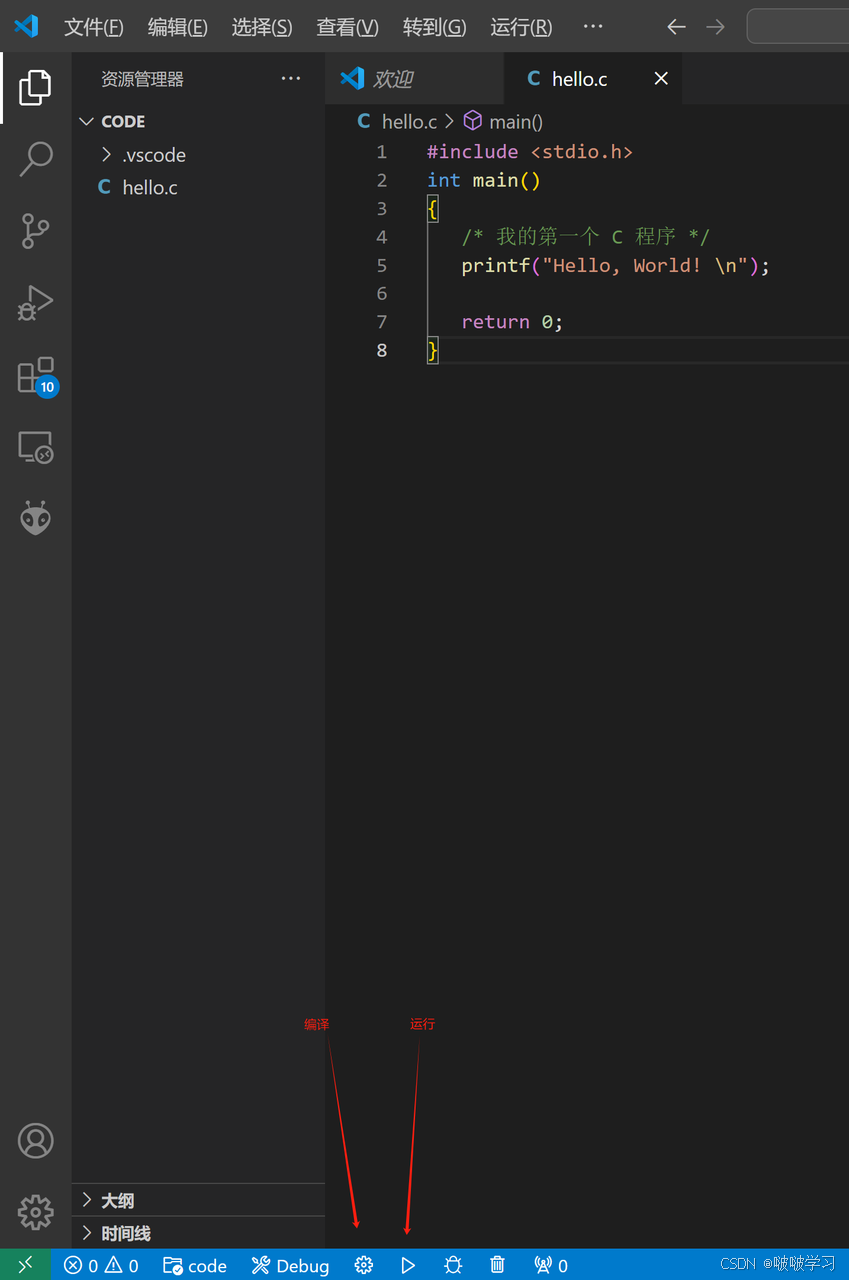Open the 选择(S) menu
849x1280 pixels.
[262, 27]
